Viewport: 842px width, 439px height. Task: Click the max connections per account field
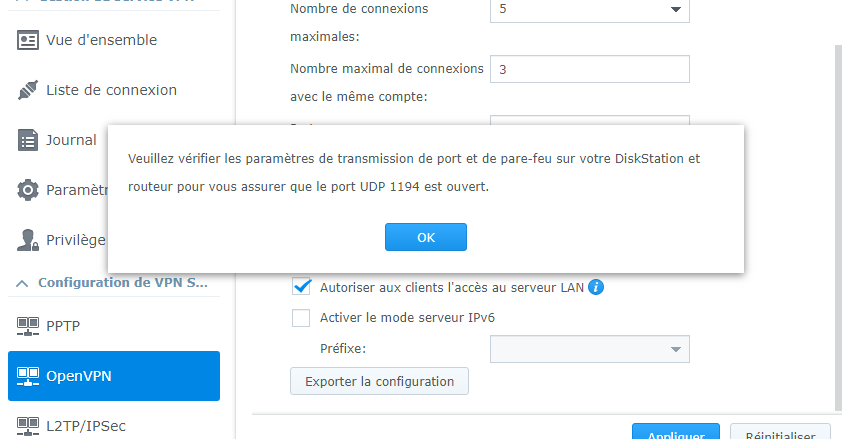[589, 69]
